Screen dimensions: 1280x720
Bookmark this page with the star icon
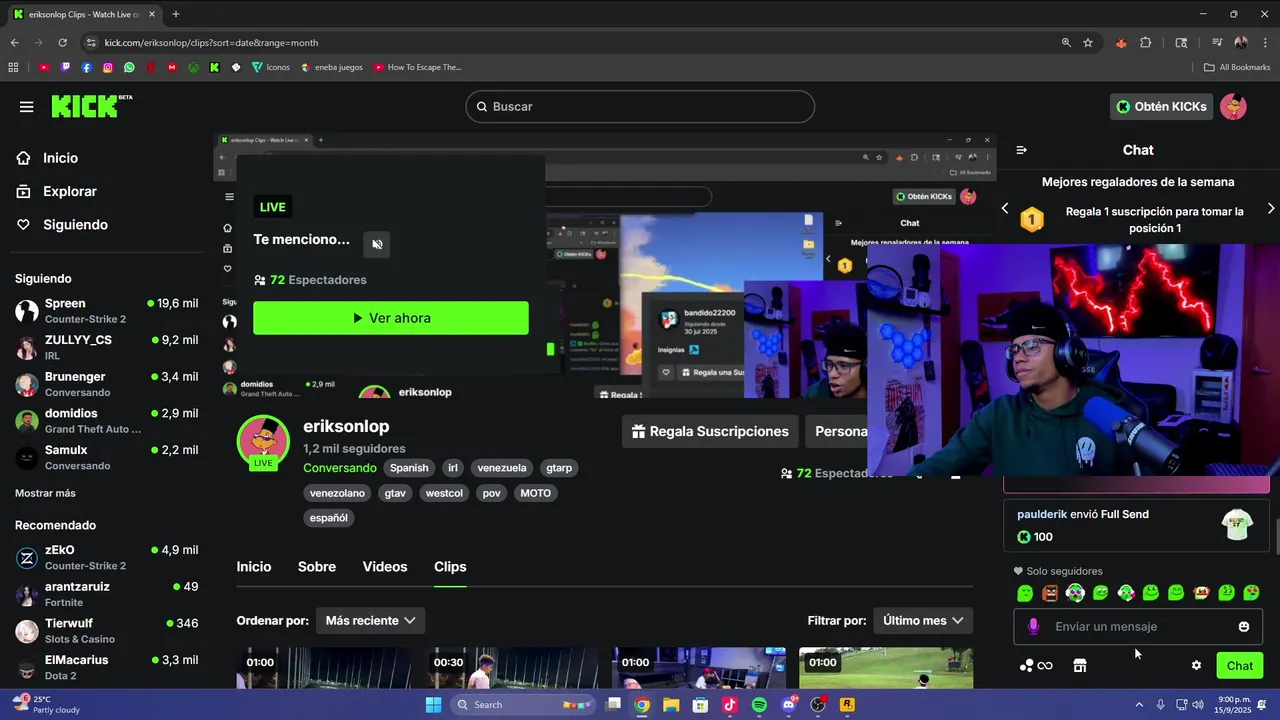pyautogui.click(x=1088, y=43)
